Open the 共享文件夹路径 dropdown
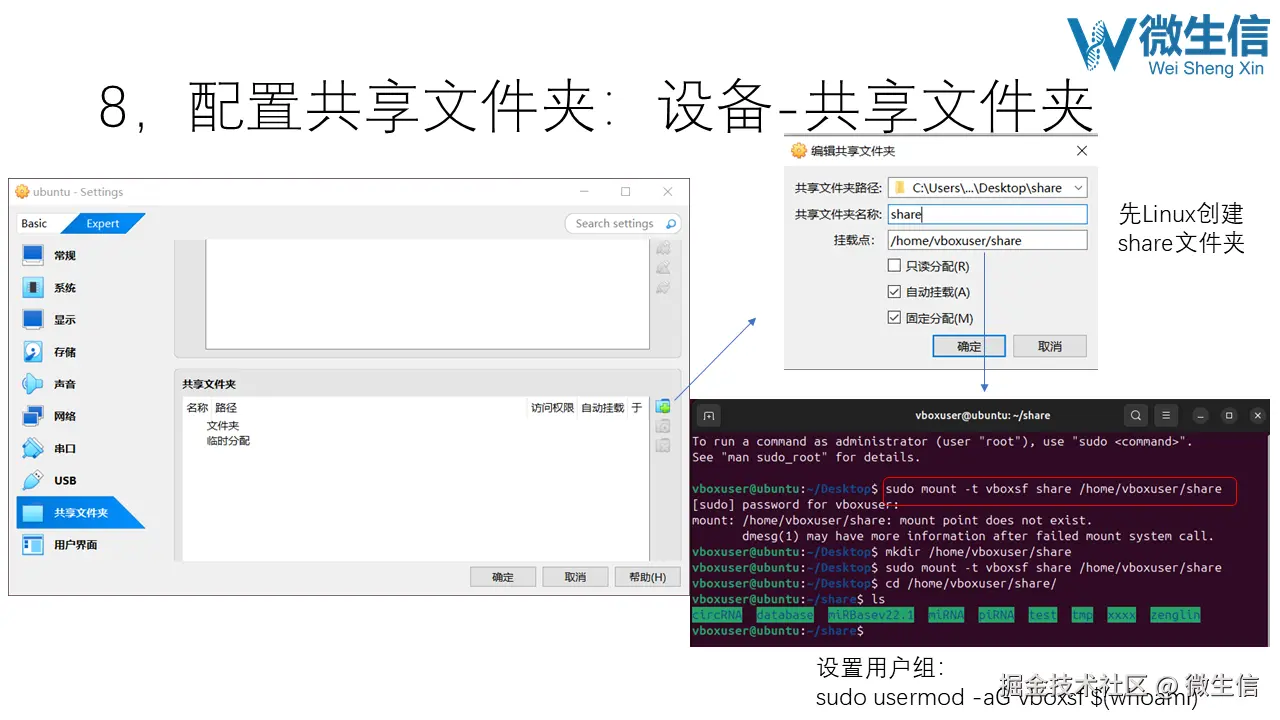Screen dimensions: 1280x720 [x=1078, y=187]
